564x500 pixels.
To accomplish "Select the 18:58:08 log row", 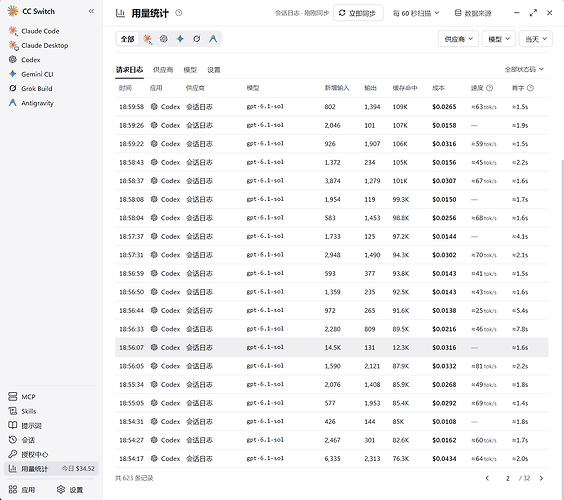I will click(x=332, y=199).
